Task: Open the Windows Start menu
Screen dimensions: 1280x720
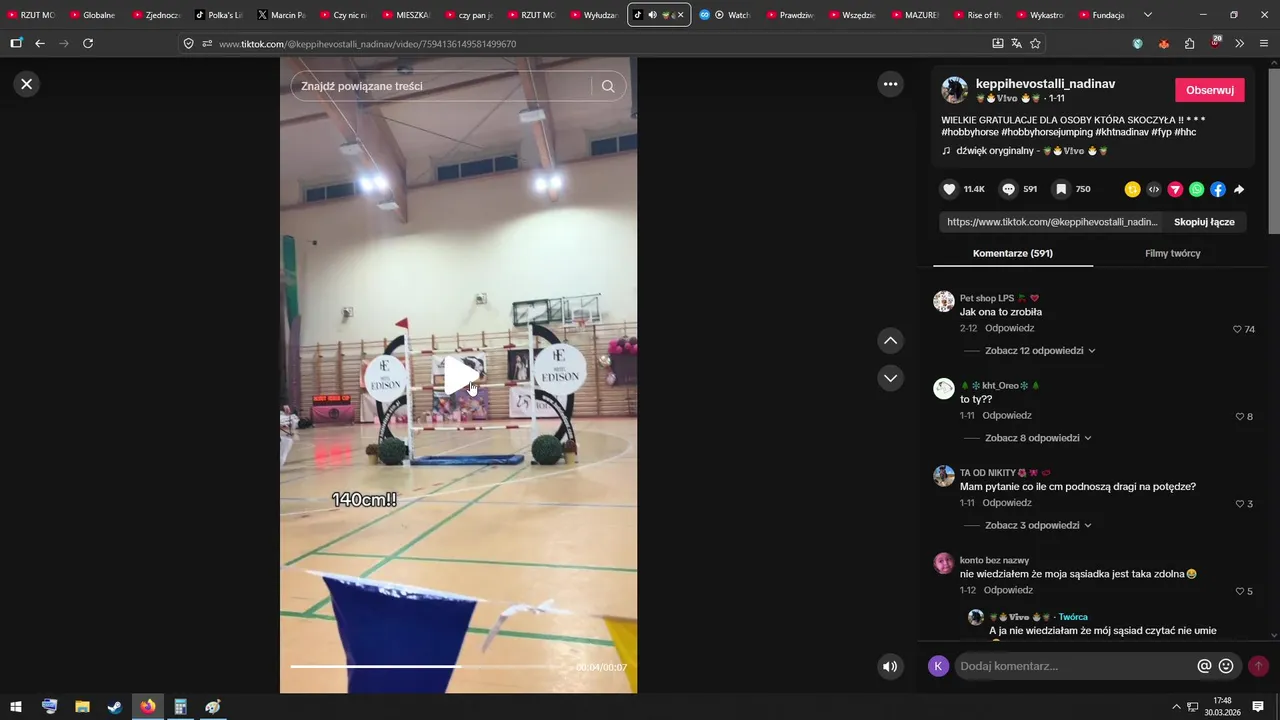Action: point(16,707)
